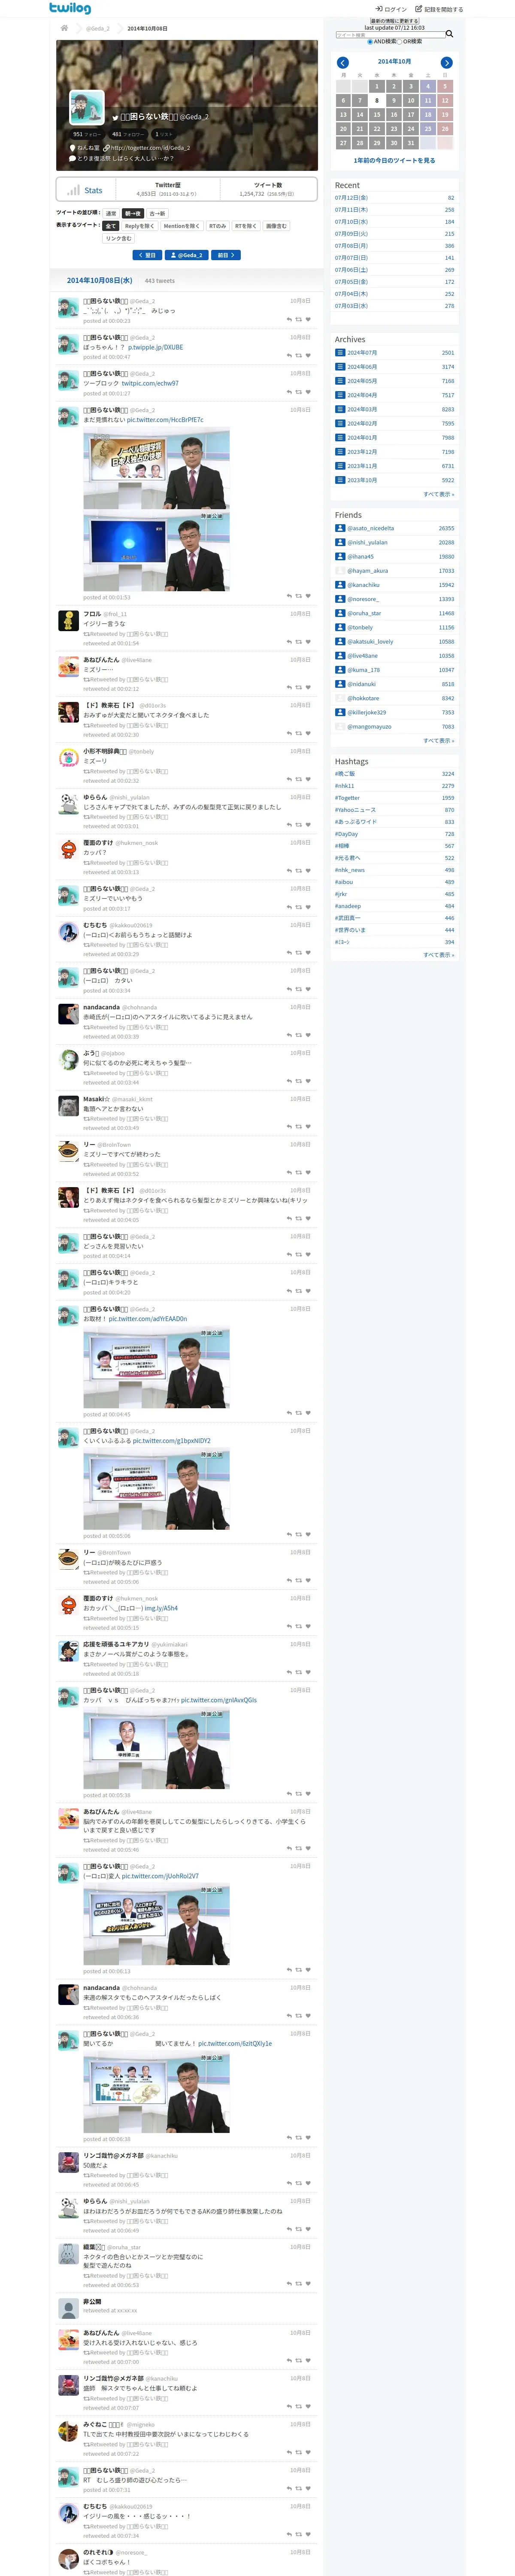Open list icon for 2024年03月 archive
The width and height of the screenshot is (515, 2576).
[340, 409]
